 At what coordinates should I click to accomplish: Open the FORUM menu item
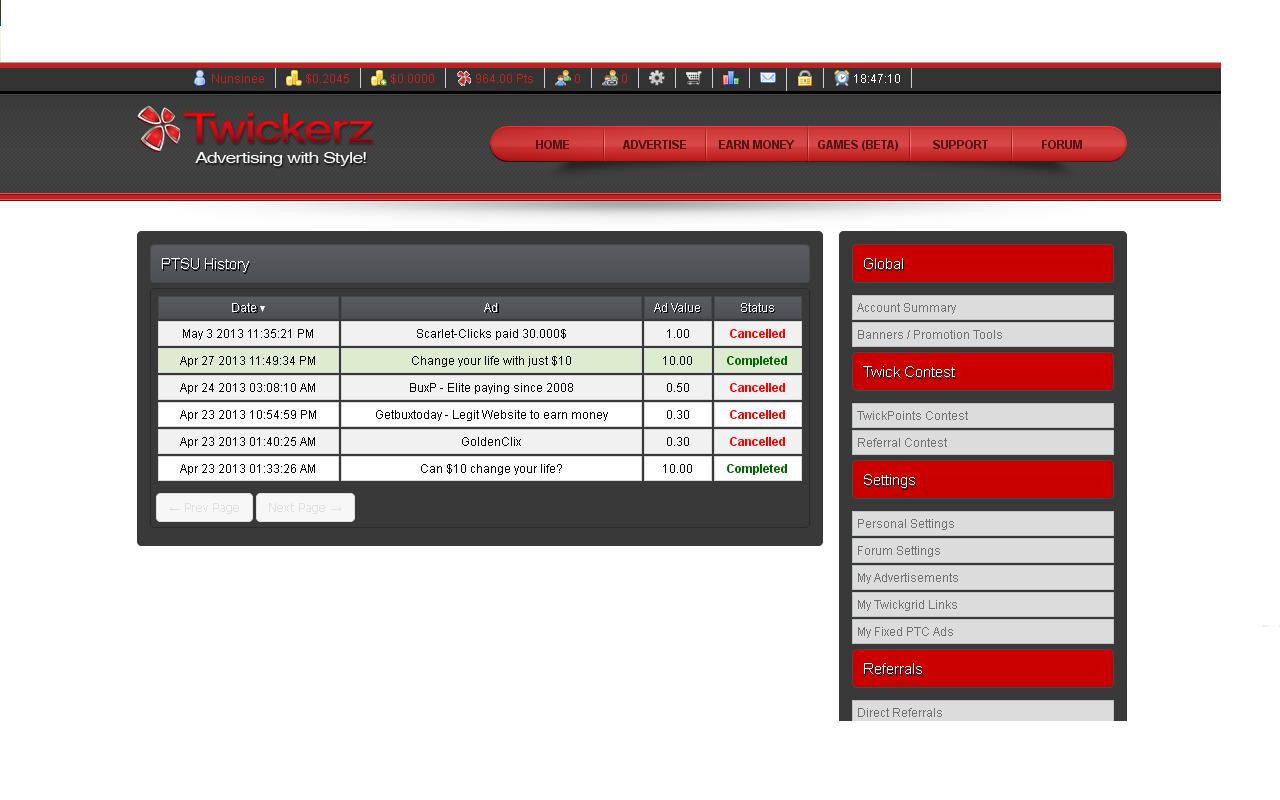[1062, 144]
